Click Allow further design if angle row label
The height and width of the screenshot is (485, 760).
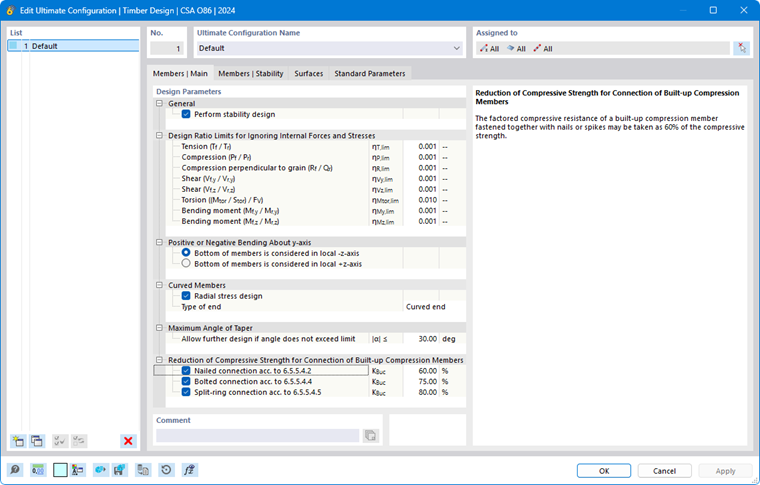[268, 339]
